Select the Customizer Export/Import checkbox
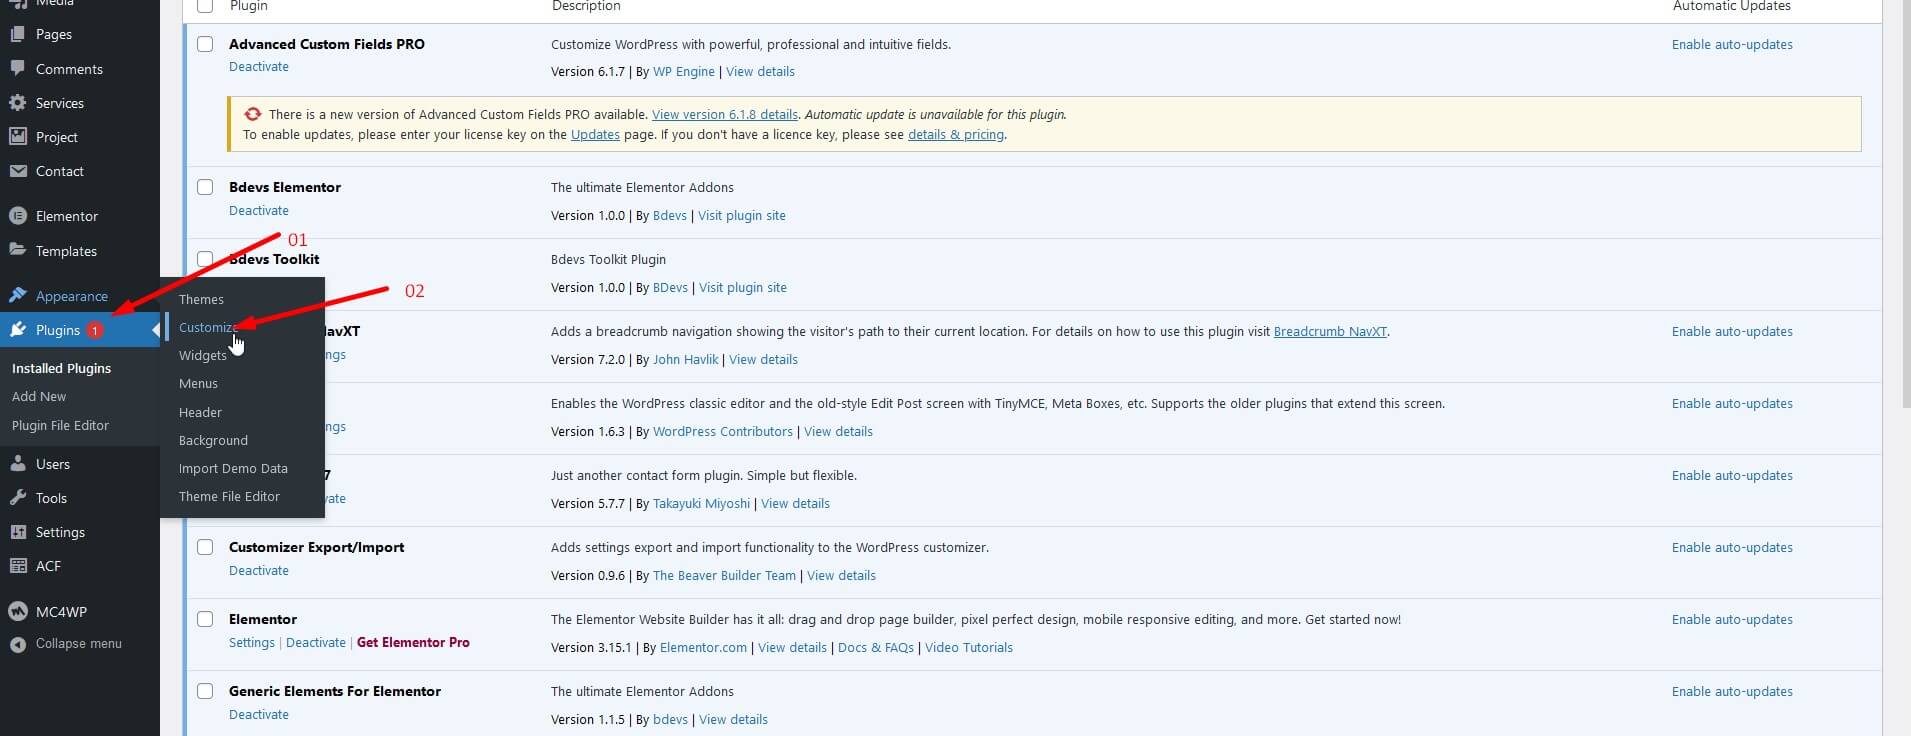The height and width of the screenshot is (736, 1911). coord(205,547)
